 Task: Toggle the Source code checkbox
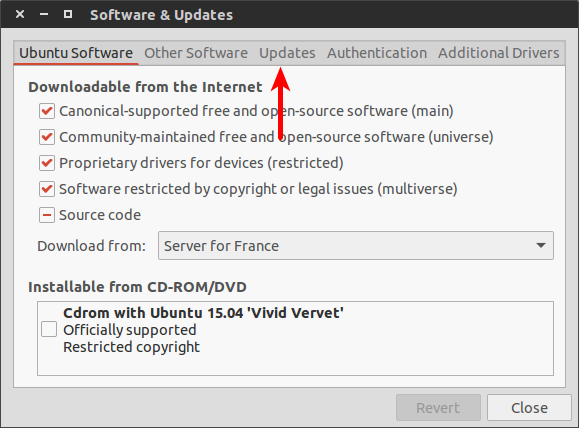47,215
